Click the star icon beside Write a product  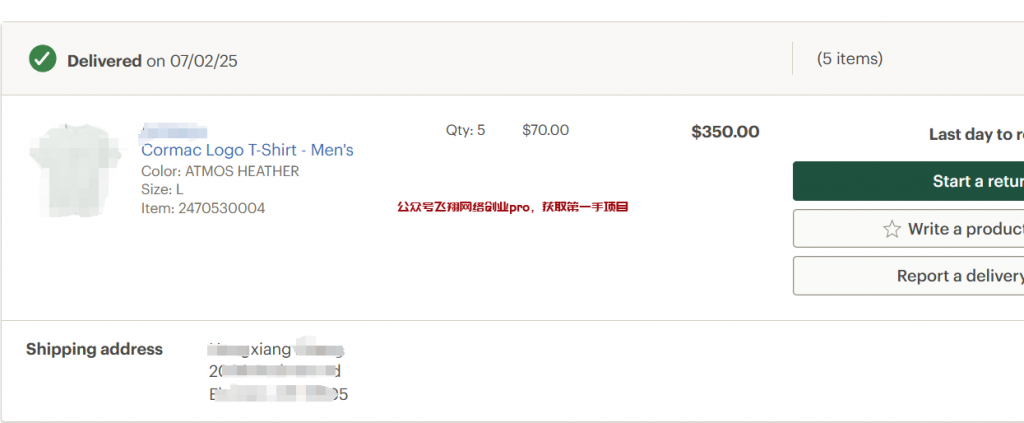coord(892,229)
